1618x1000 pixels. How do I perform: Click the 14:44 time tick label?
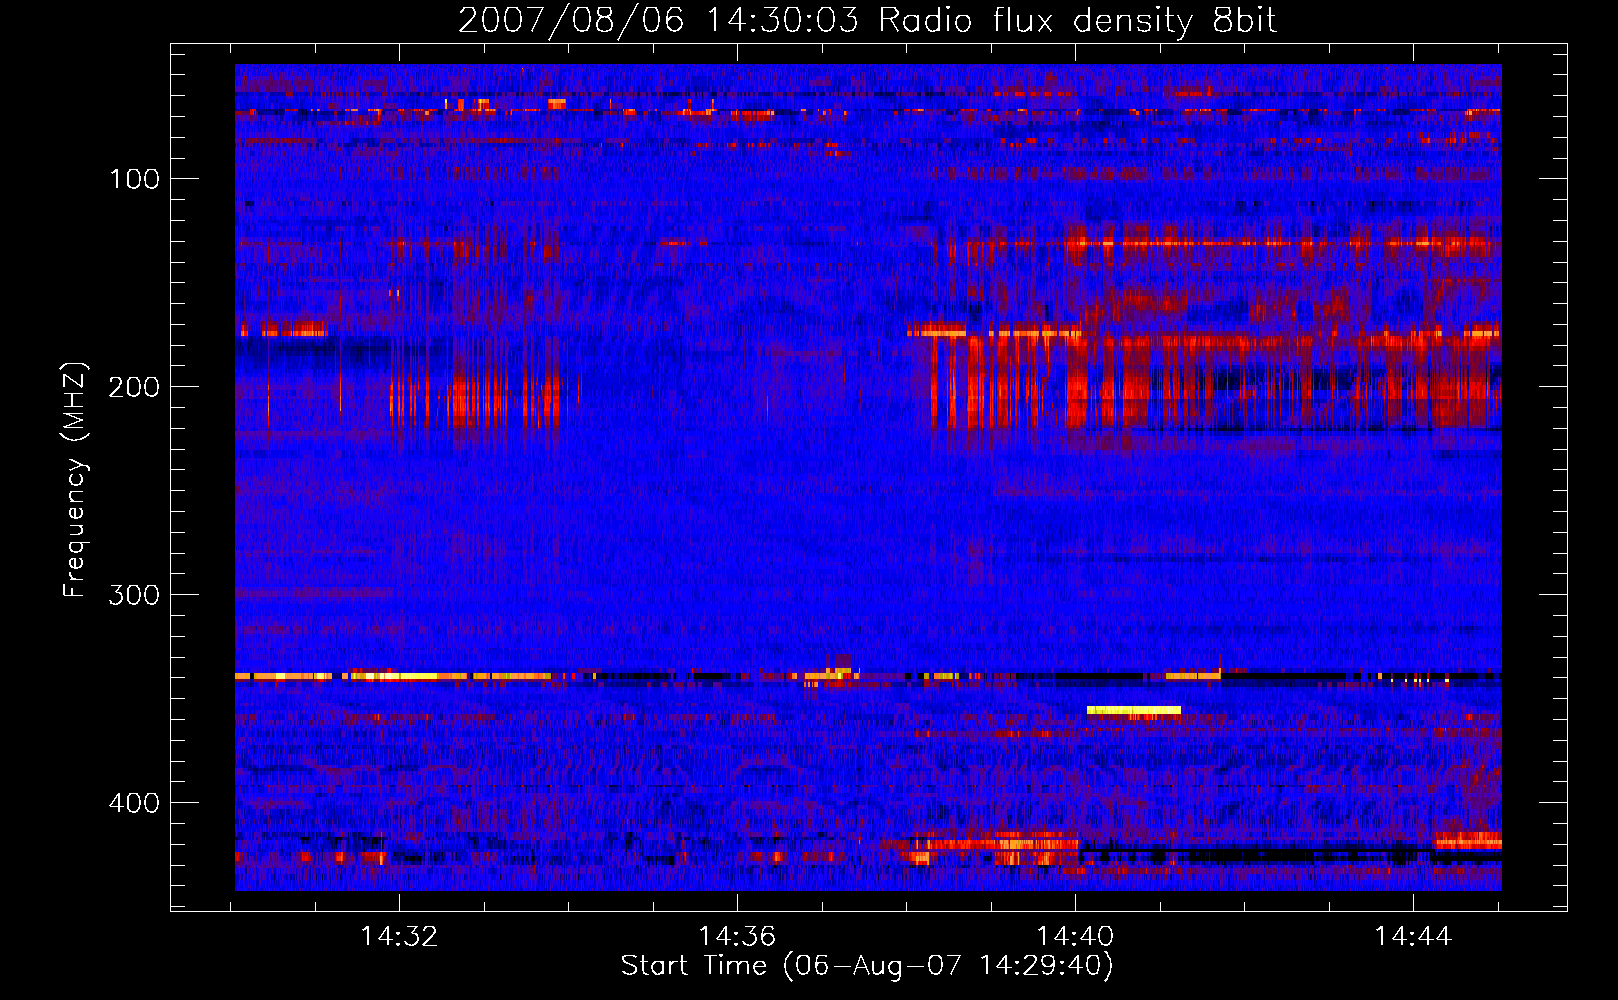(x=1413, y=937)
